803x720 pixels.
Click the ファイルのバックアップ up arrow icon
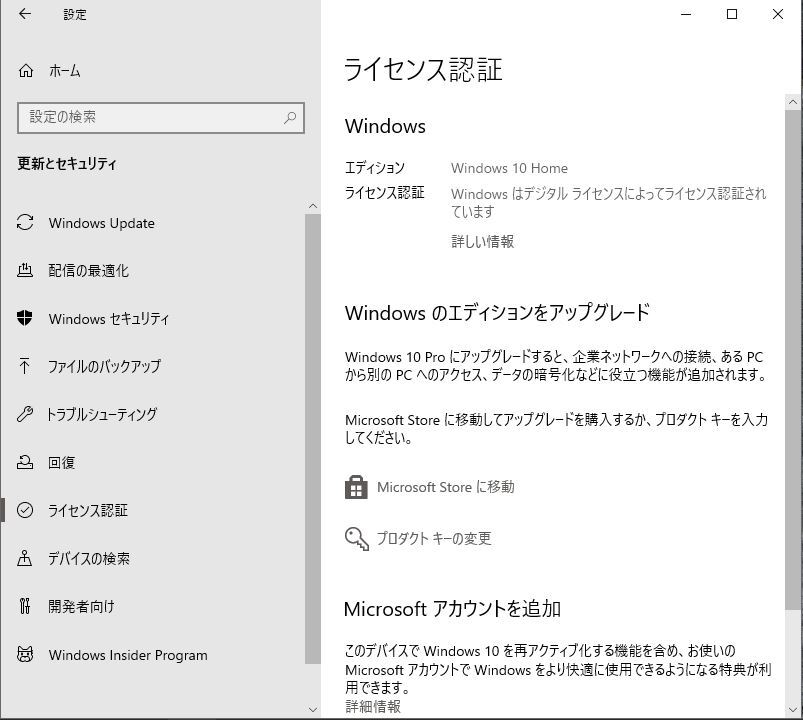click(x=25, y=366)
